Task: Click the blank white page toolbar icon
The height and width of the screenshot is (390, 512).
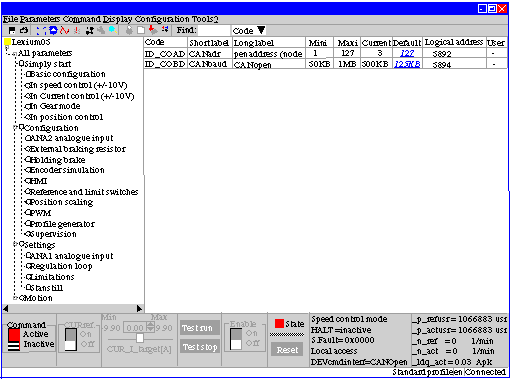Action: click(x=141, y=30)
